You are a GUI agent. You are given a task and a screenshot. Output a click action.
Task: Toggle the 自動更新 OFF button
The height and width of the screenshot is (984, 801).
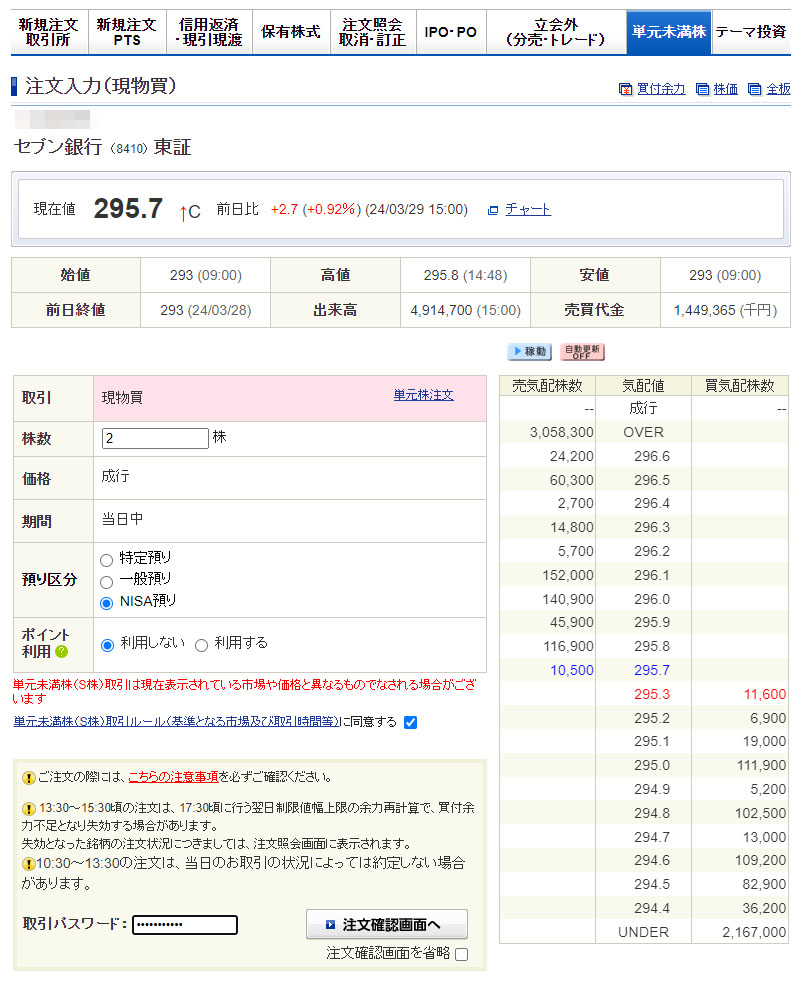point(581,352)
